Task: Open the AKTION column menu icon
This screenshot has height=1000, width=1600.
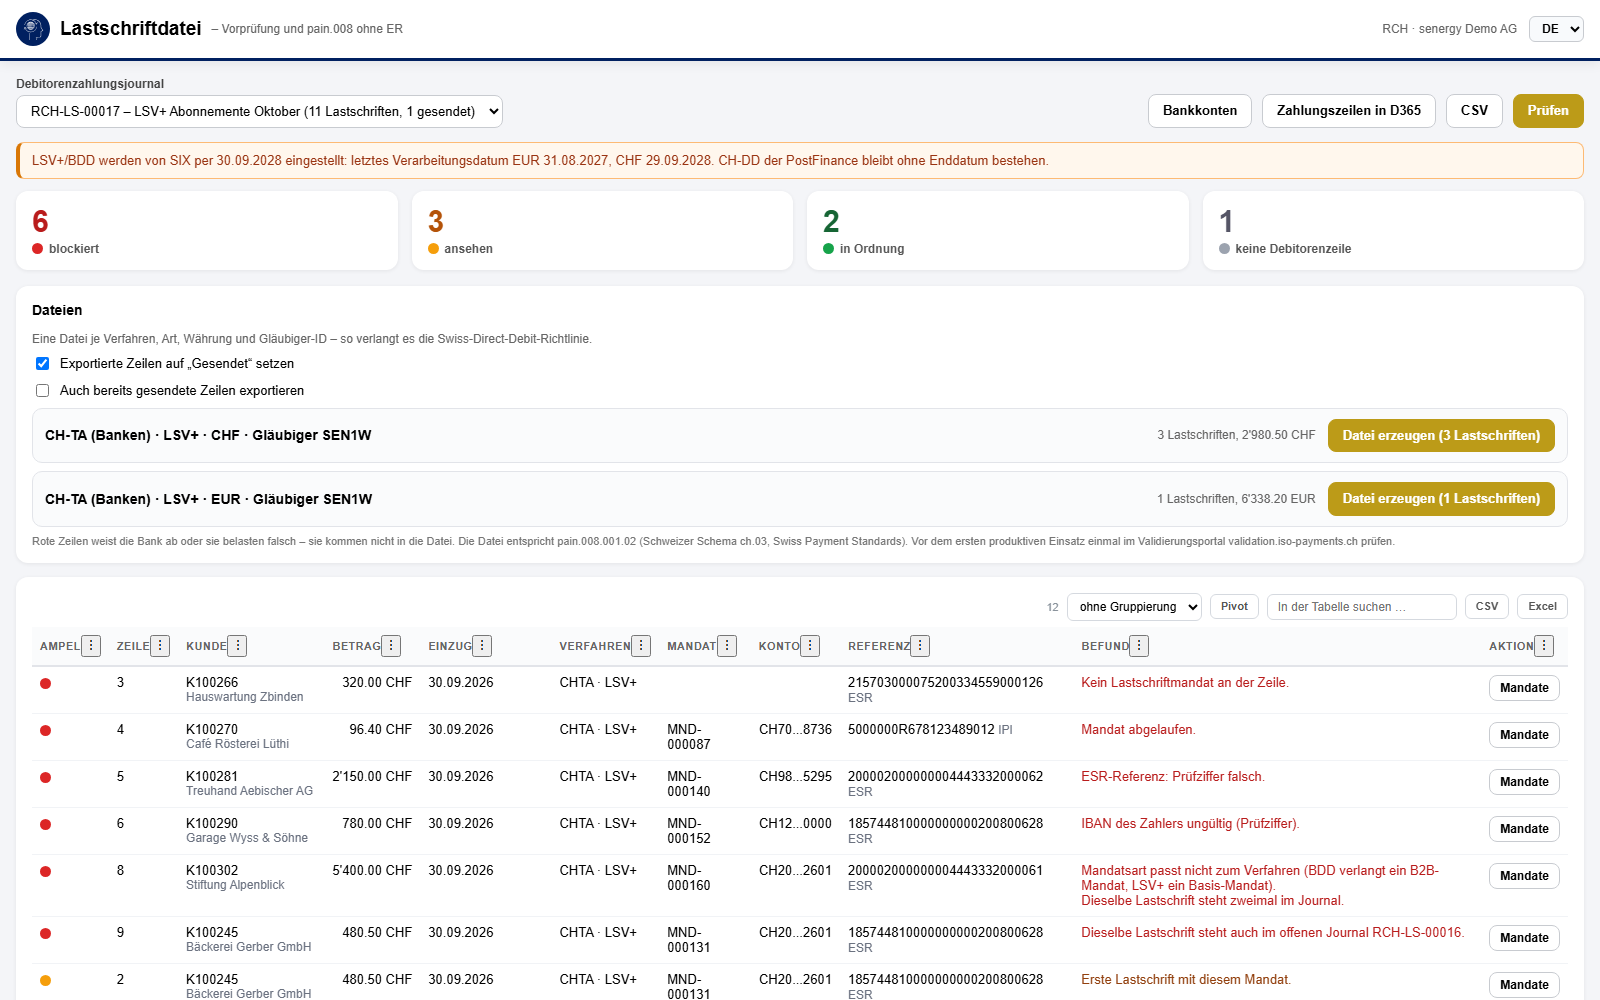Action: click(x=1544, y=646)
